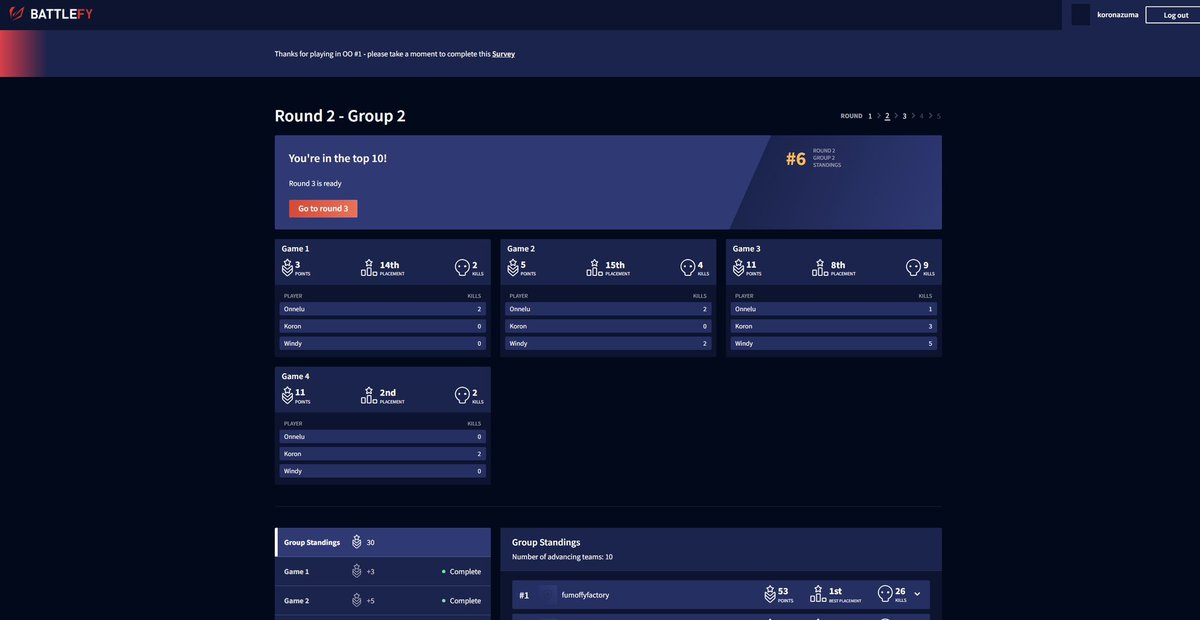The image size is (1200, 620).
Task: Click Game 4 points badge icon
Action: point(287,395)
